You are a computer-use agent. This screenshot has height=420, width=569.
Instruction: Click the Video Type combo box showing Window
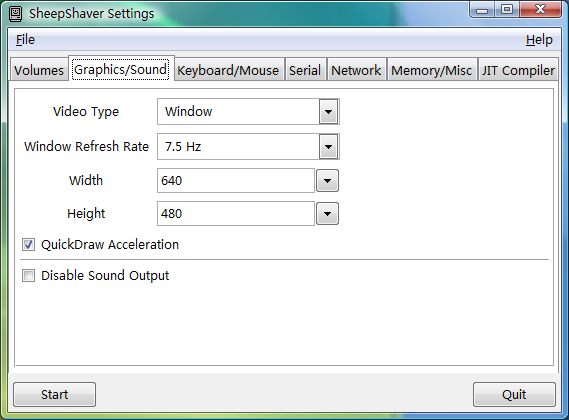[x=248, y=111]
